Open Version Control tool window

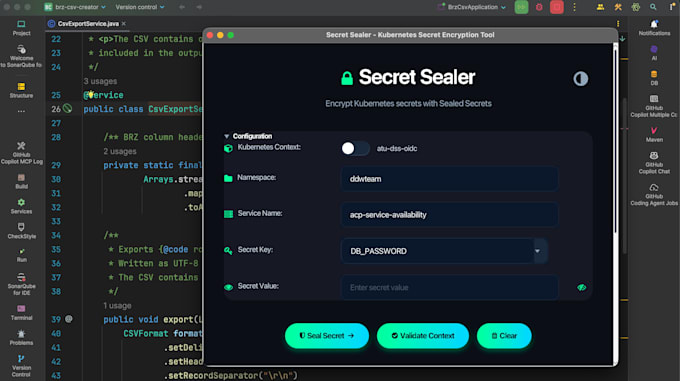coord(21,366)
